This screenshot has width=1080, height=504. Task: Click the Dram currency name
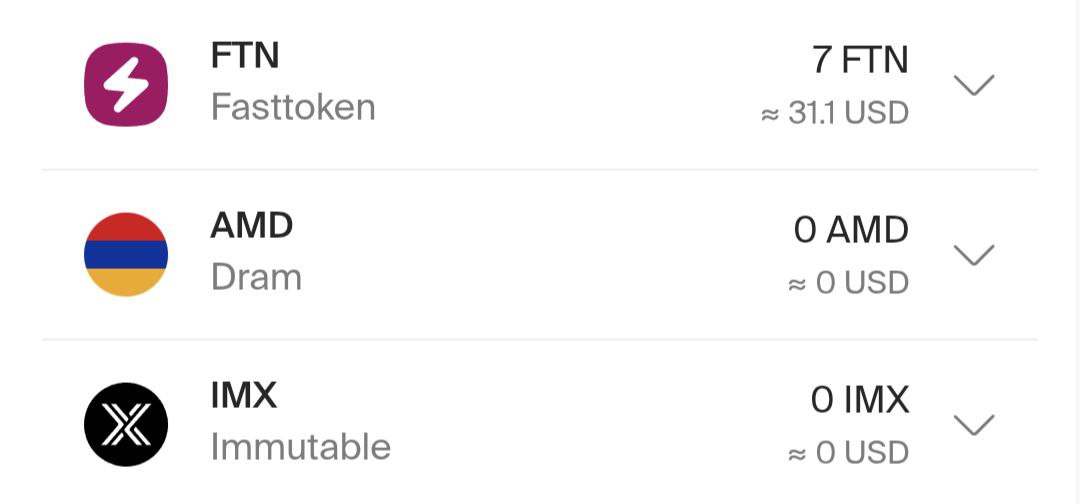pos(256,277)
